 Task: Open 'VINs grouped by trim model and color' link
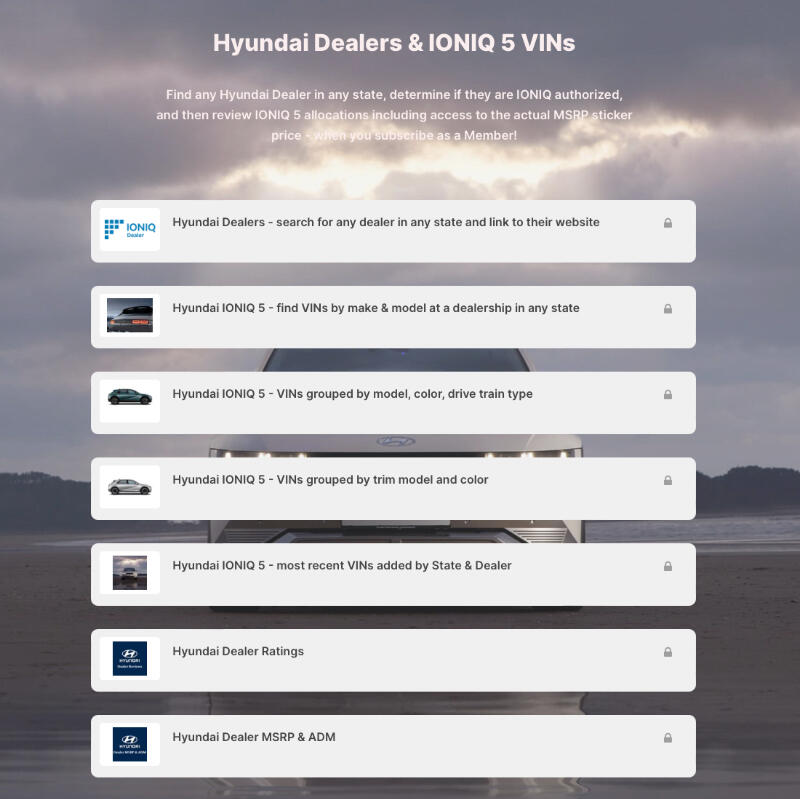[330, 480]
